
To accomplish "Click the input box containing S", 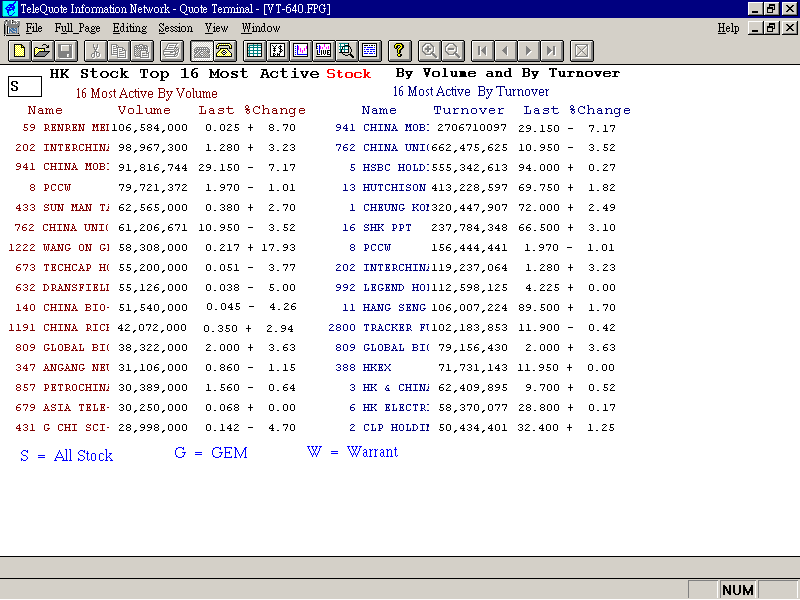I will 24,86.
